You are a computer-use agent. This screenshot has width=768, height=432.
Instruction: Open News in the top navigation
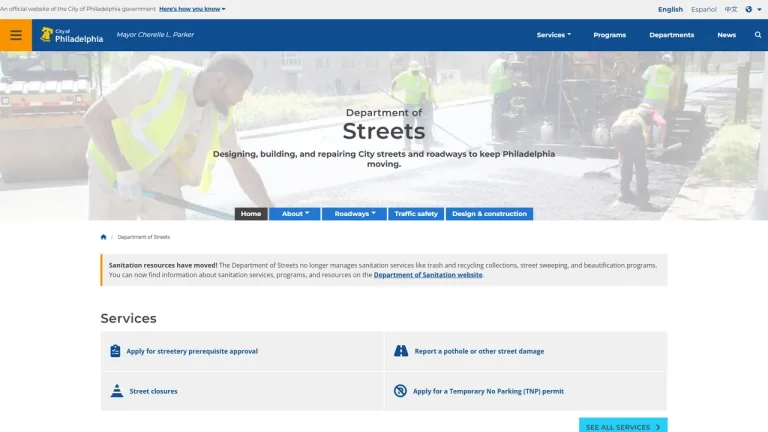[x=726, y=35]
